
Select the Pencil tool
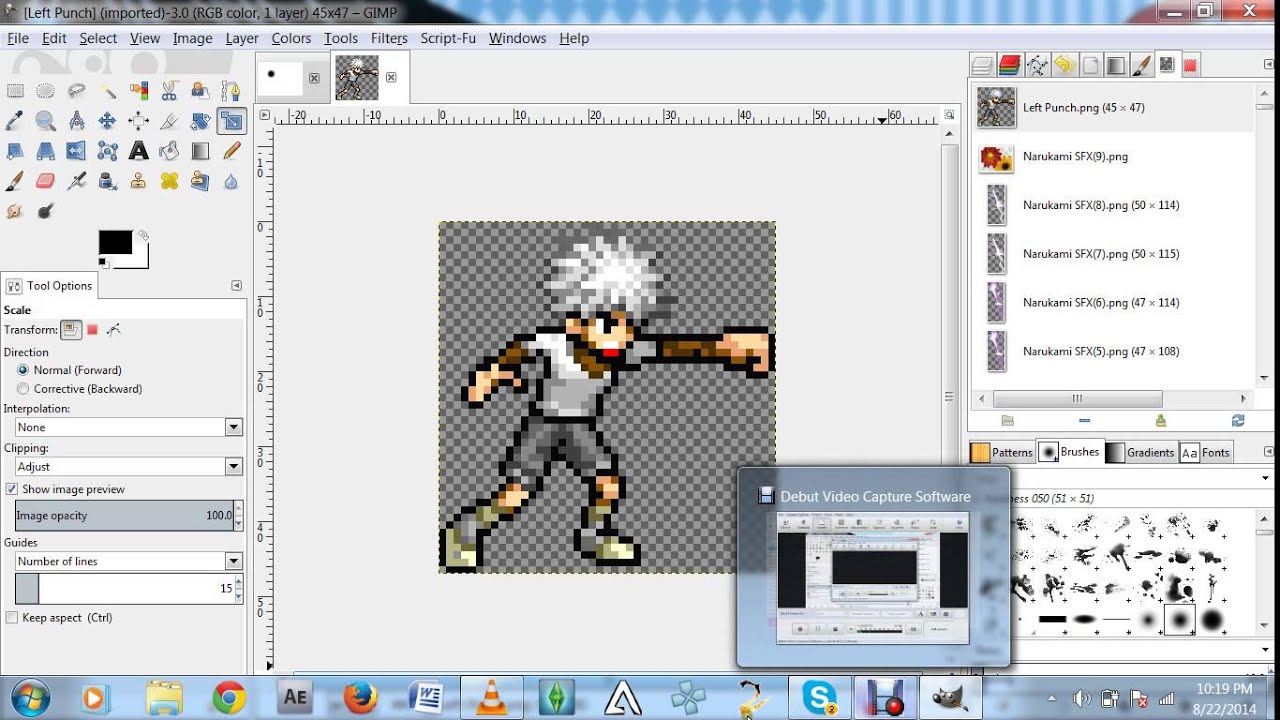coord(231,151)
